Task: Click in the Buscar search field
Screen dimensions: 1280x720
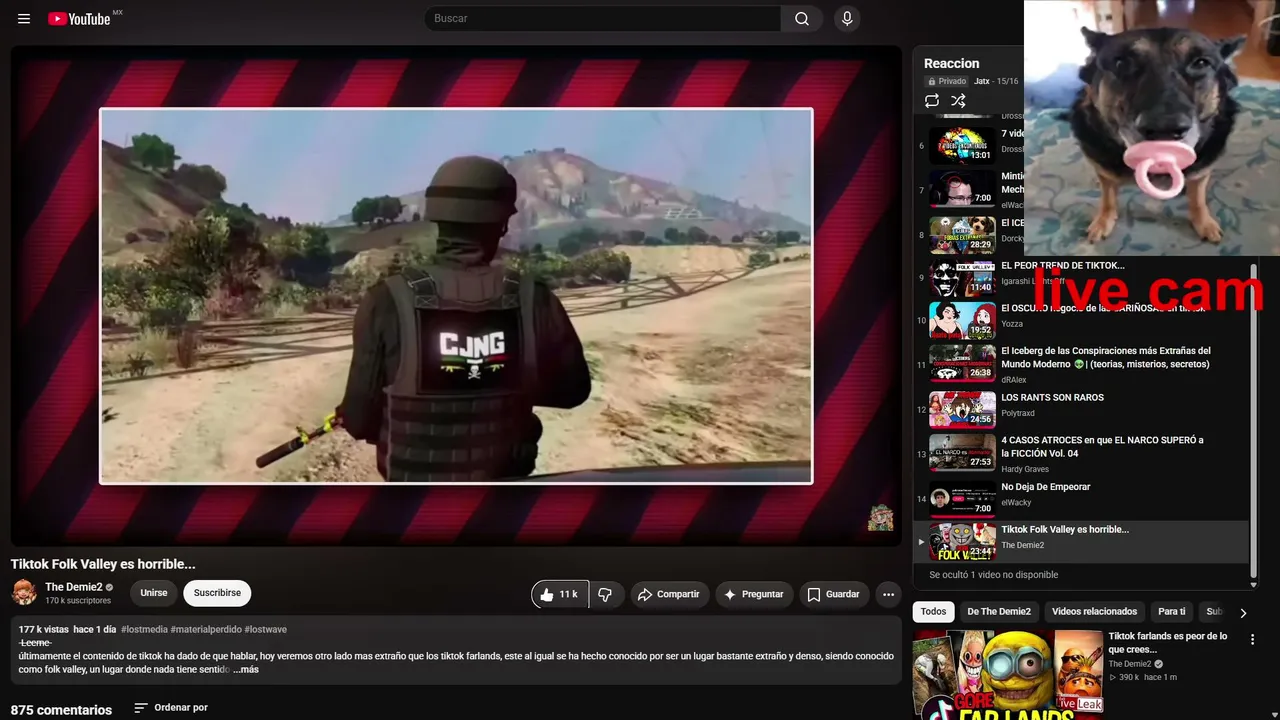Action: [x=602, y=19]
